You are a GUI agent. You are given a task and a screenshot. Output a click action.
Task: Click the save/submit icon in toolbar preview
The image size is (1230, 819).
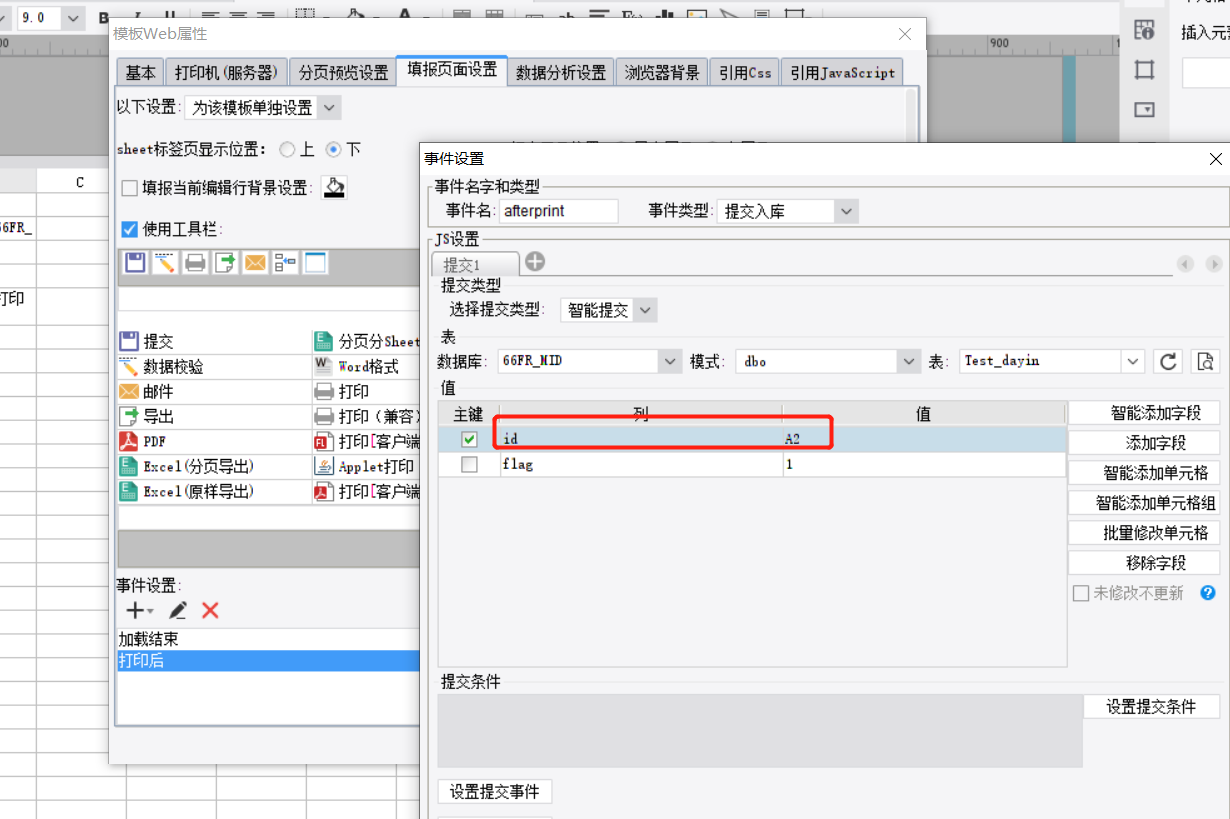[x=134, y=263]
